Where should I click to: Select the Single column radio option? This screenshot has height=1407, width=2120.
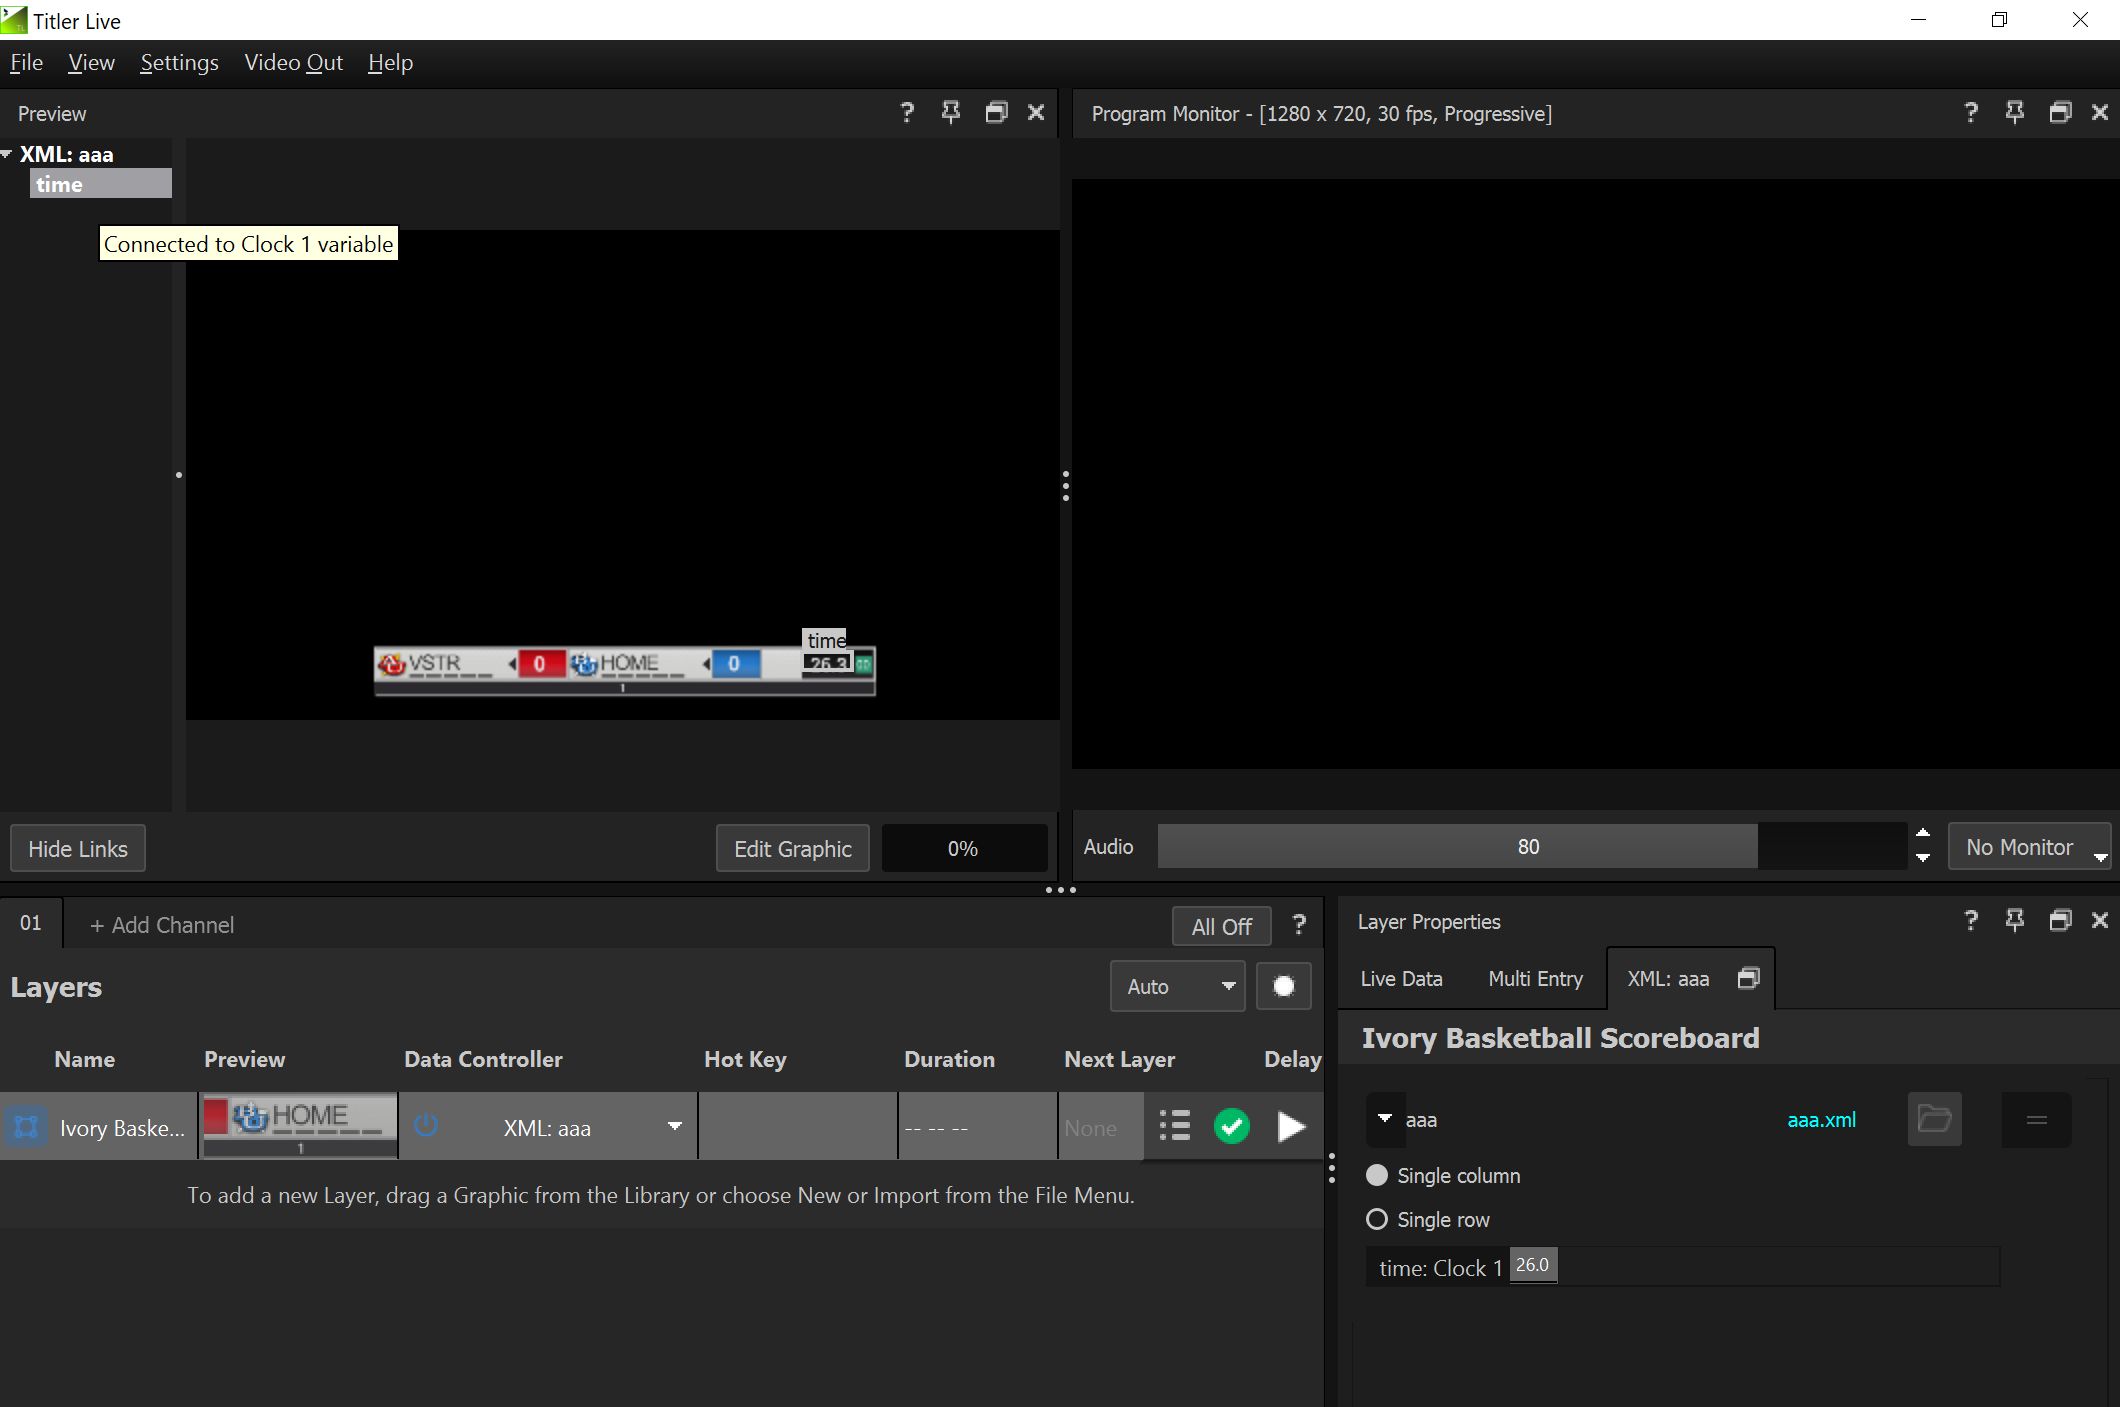pyautogui.click(x=1377, y=1176)
